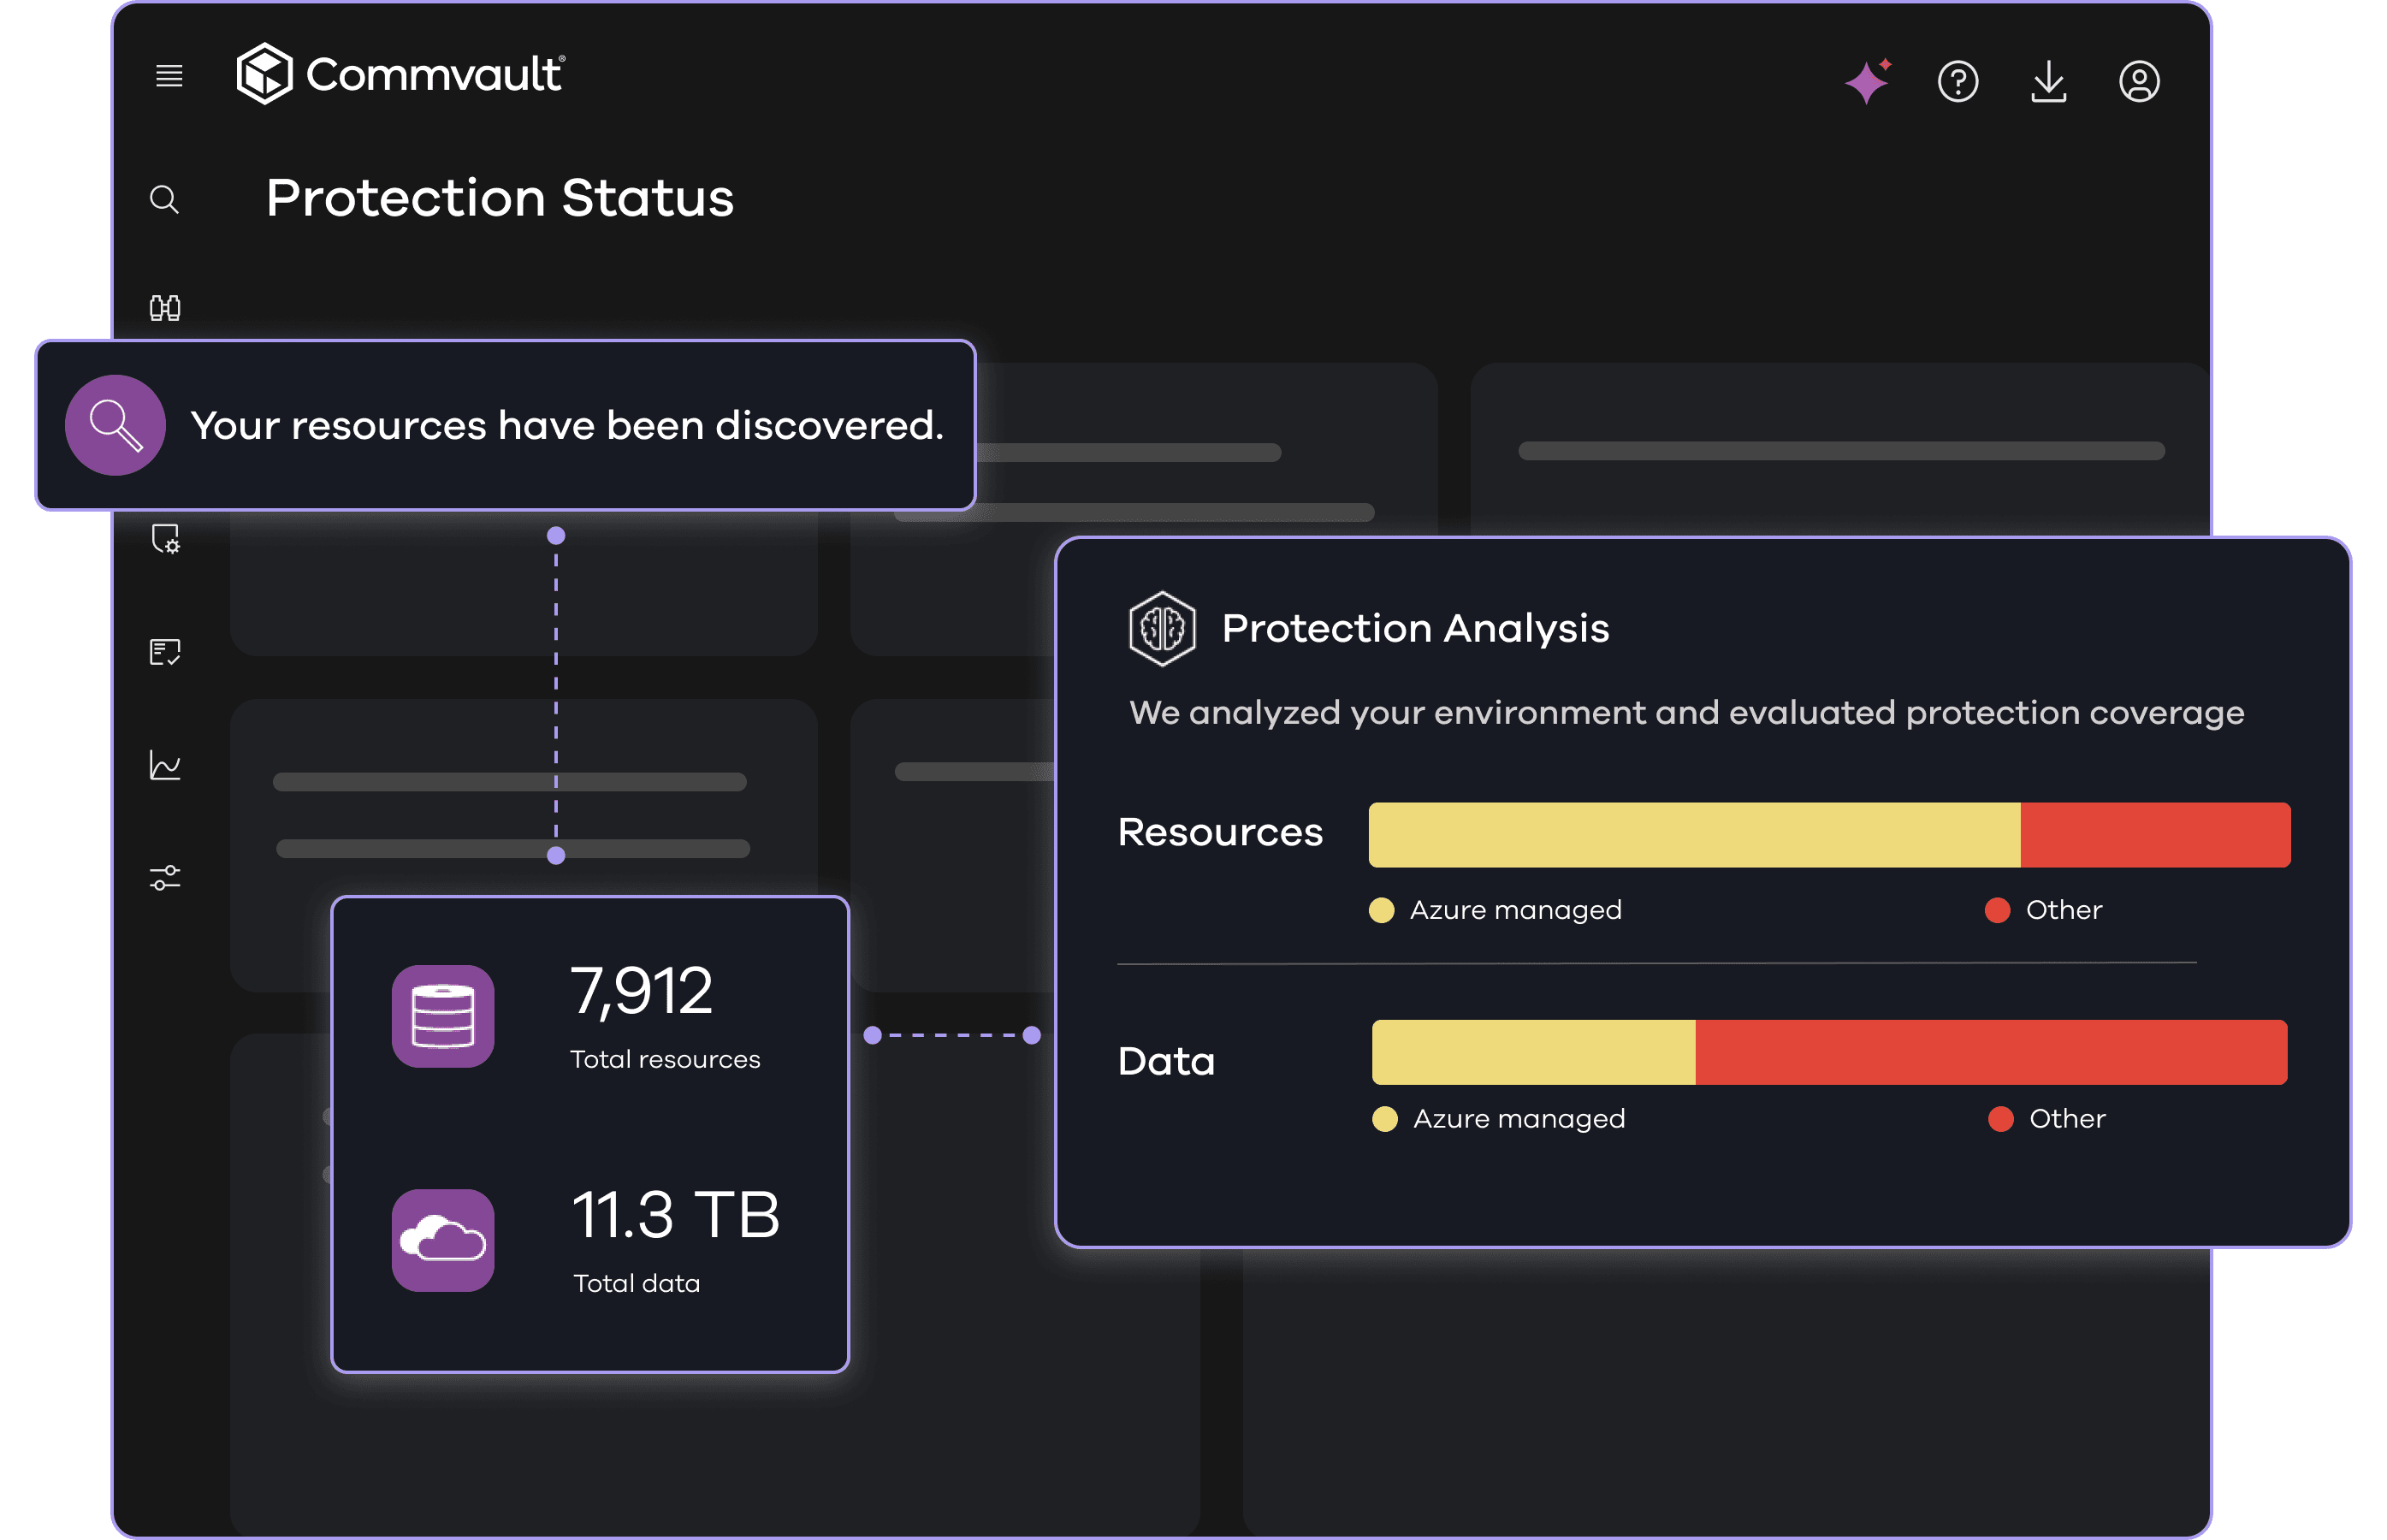2387x1540 pixels.
Task: Click the red segment of Data bar
Action: click(1991, 1052)
